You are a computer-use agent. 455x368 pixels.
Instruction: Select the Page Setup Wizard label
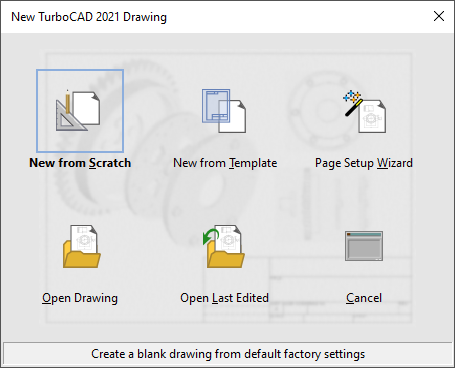point(364,163)
